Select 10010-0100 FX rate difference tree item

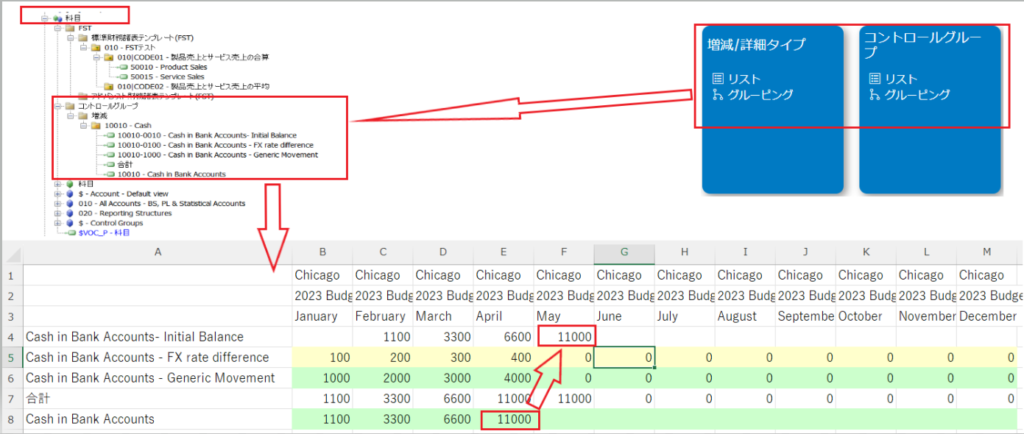(198, 145)
